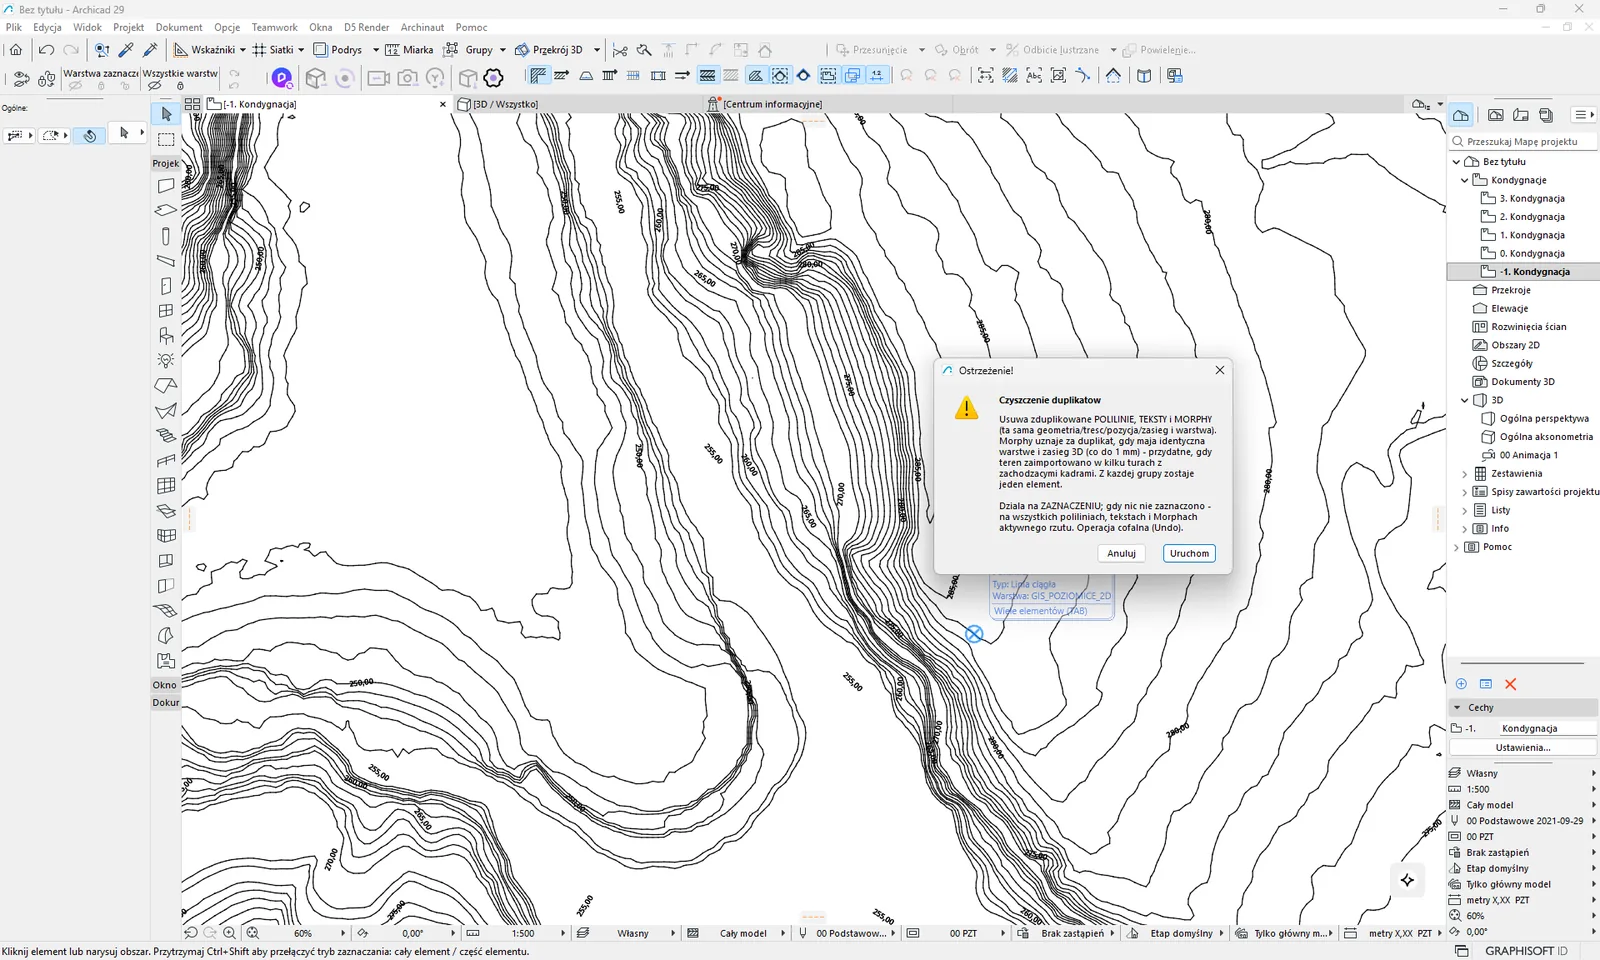Collapse the Kondygnacje tree node
Viewport: 1600px width, 960px height.
(1465, 181)
